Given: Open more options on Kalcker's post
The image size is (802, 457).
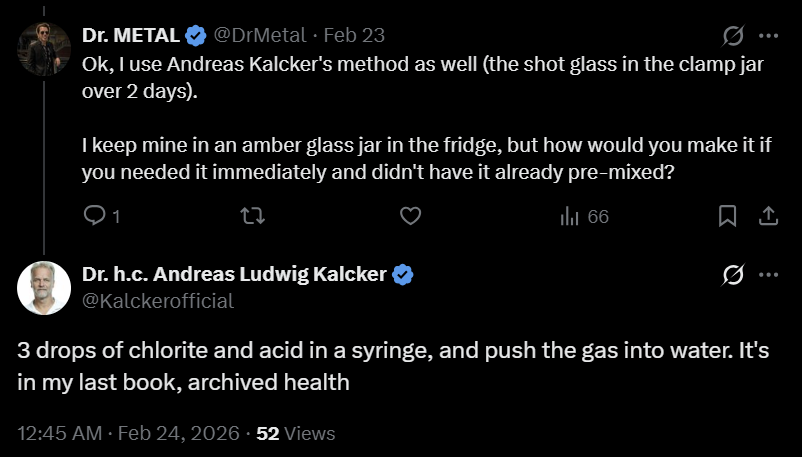Looking at the screenshot, I should pos(768,275).
